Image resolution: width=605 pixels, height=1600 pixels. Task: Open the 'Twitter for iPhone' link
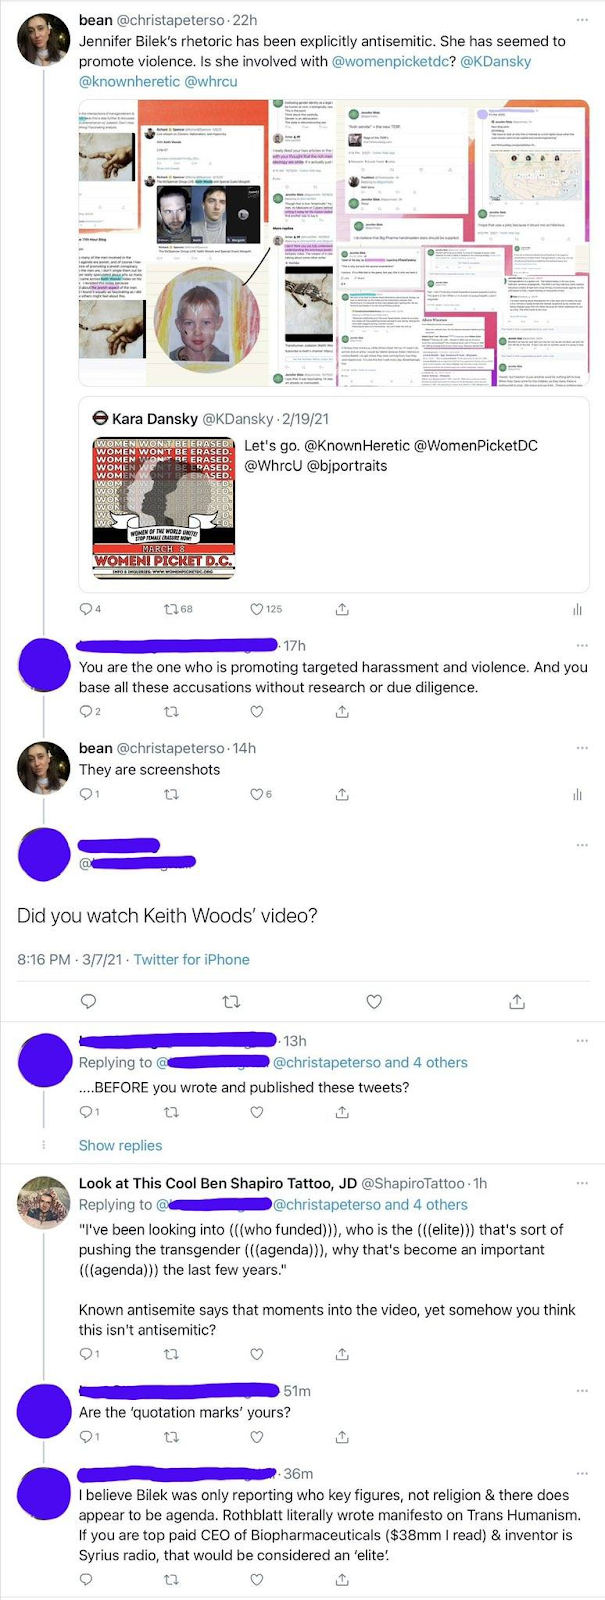pyautogui.click(x=191, y=959)
